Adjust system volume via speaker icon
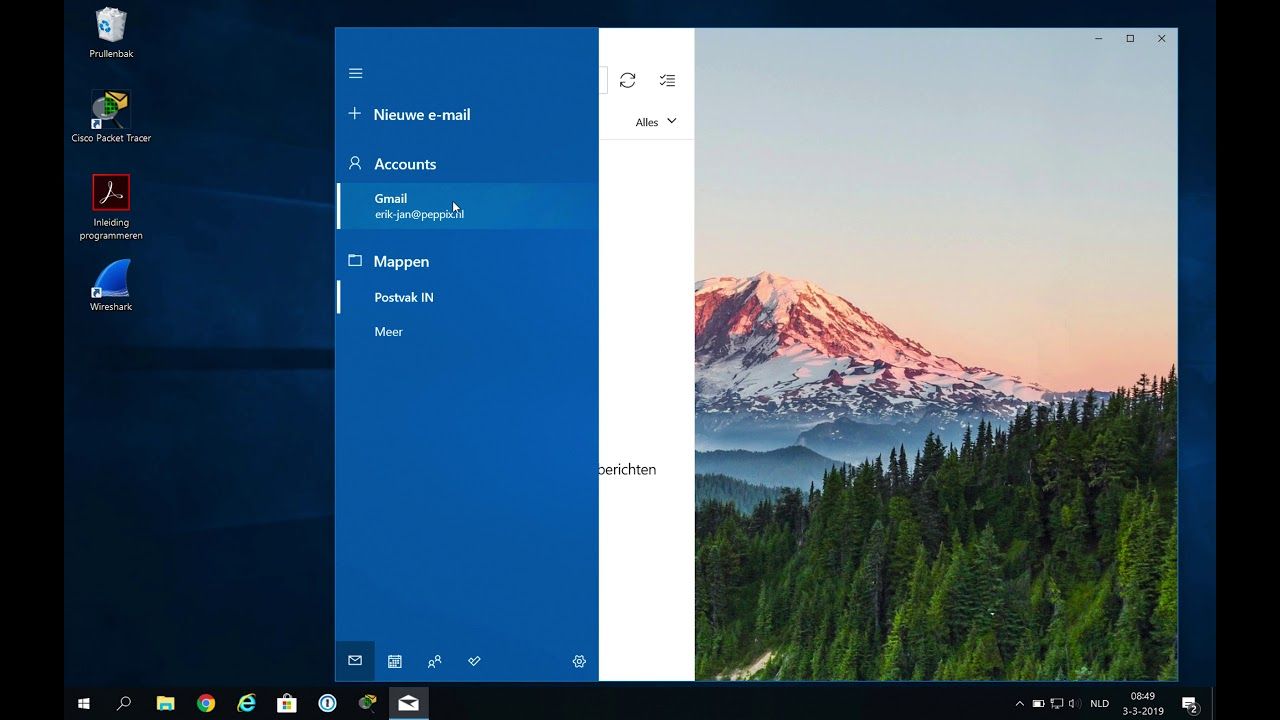The height and width of the screenshot is (720, 1280). click(1073, 703)
